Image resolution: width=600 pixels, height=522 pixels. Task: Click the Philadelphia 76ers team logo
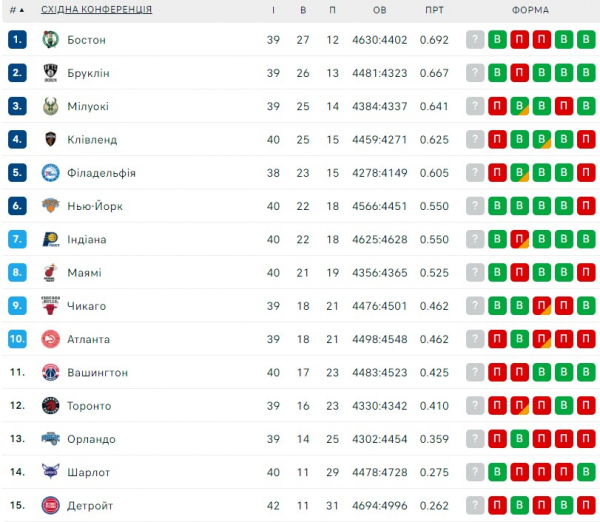click(51, 173)
